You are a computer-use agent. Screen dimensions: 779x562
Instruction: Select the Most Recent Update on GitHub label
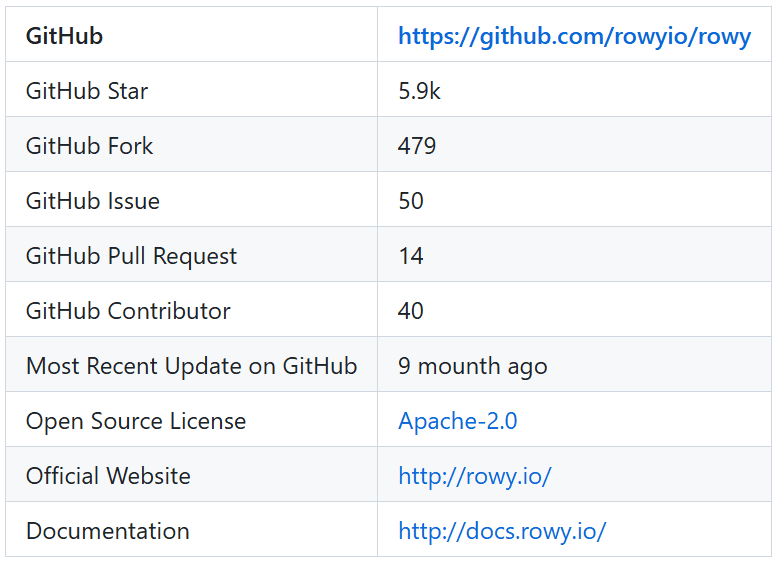[x=191, y=366]
